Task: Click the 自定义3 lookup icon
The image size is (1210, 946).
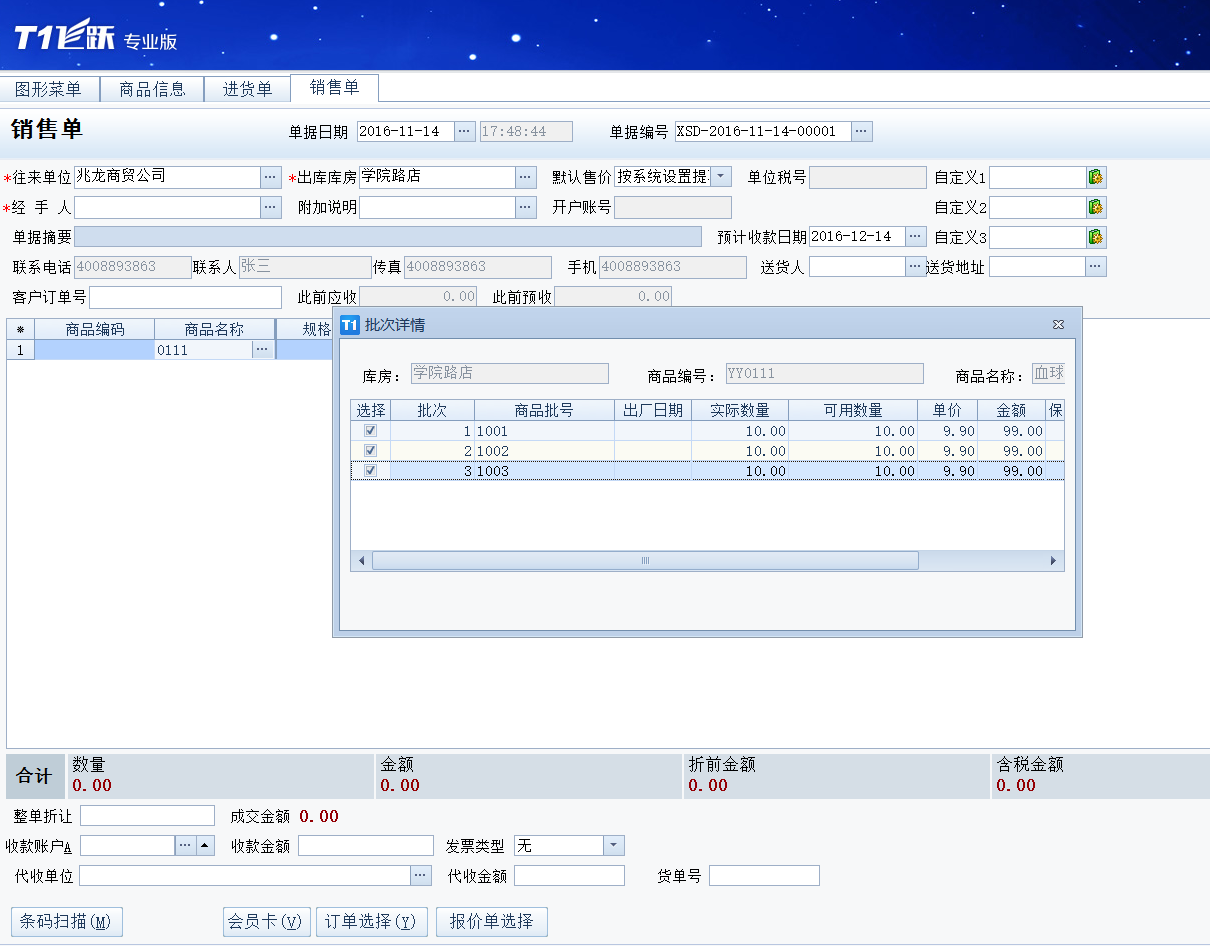Action: click(1096, 237)
